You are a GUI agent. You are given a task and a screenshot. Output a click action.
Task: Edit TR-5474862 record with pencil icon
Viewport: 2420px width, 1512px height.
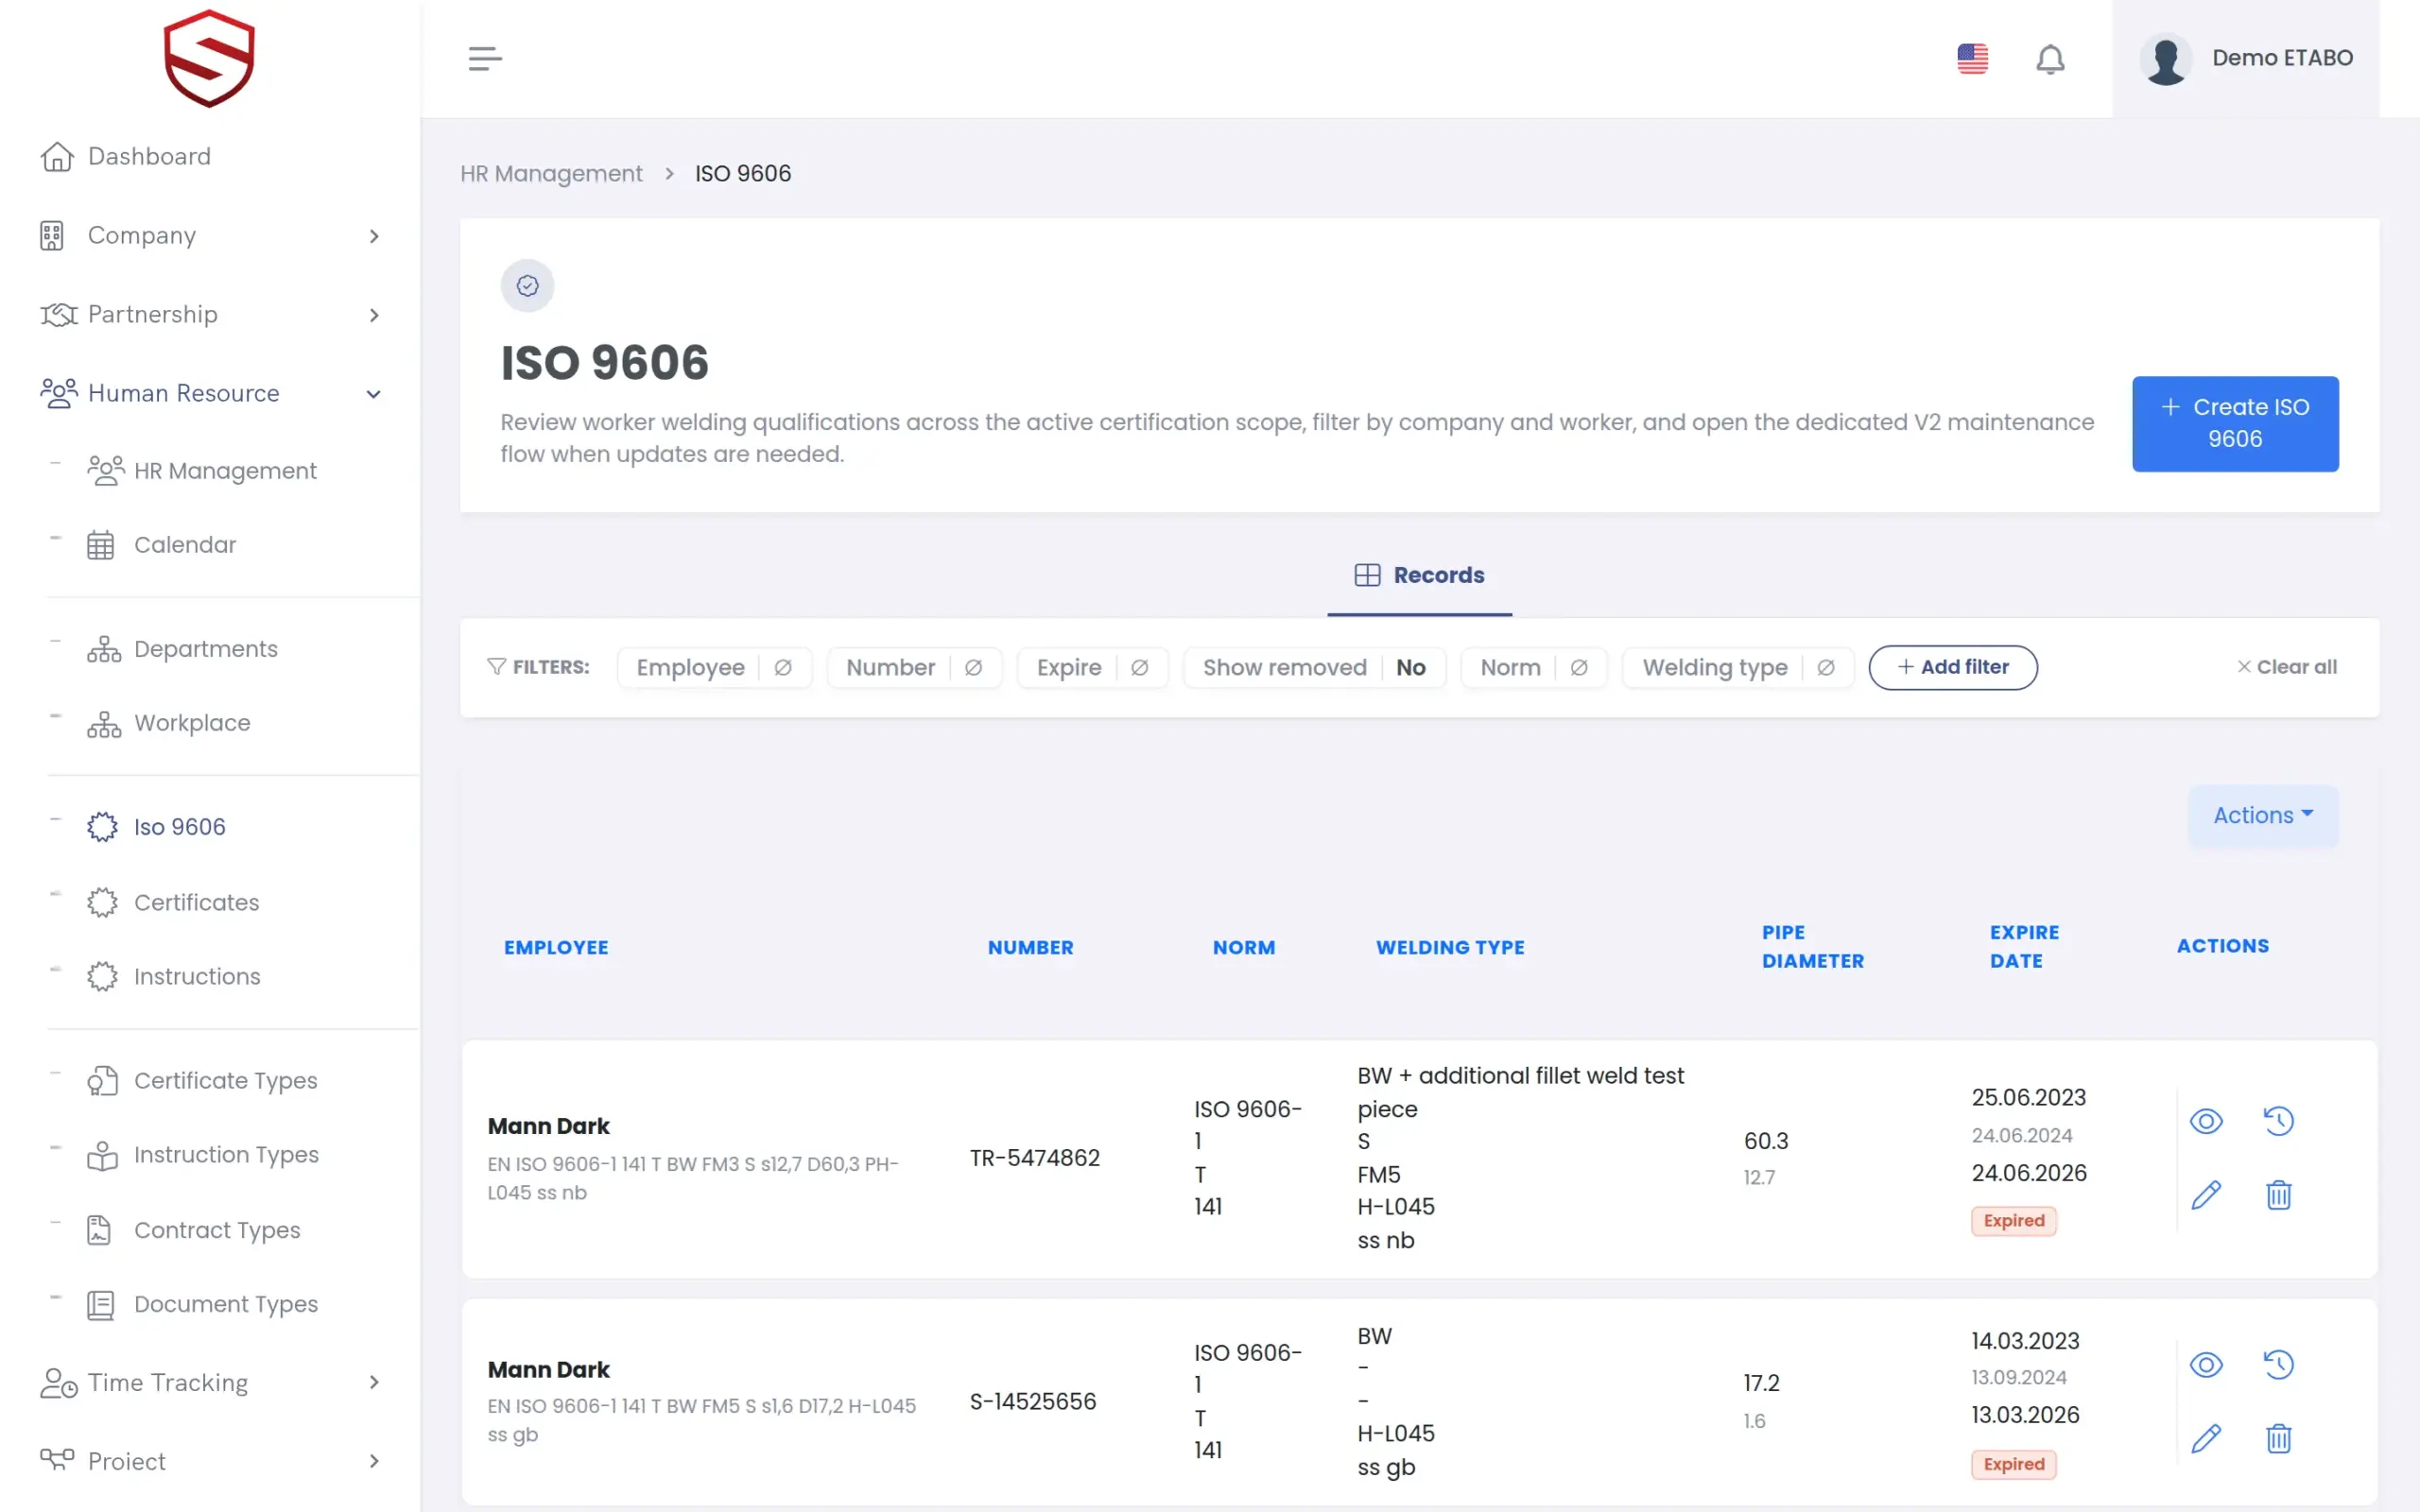point(2206,1195)
